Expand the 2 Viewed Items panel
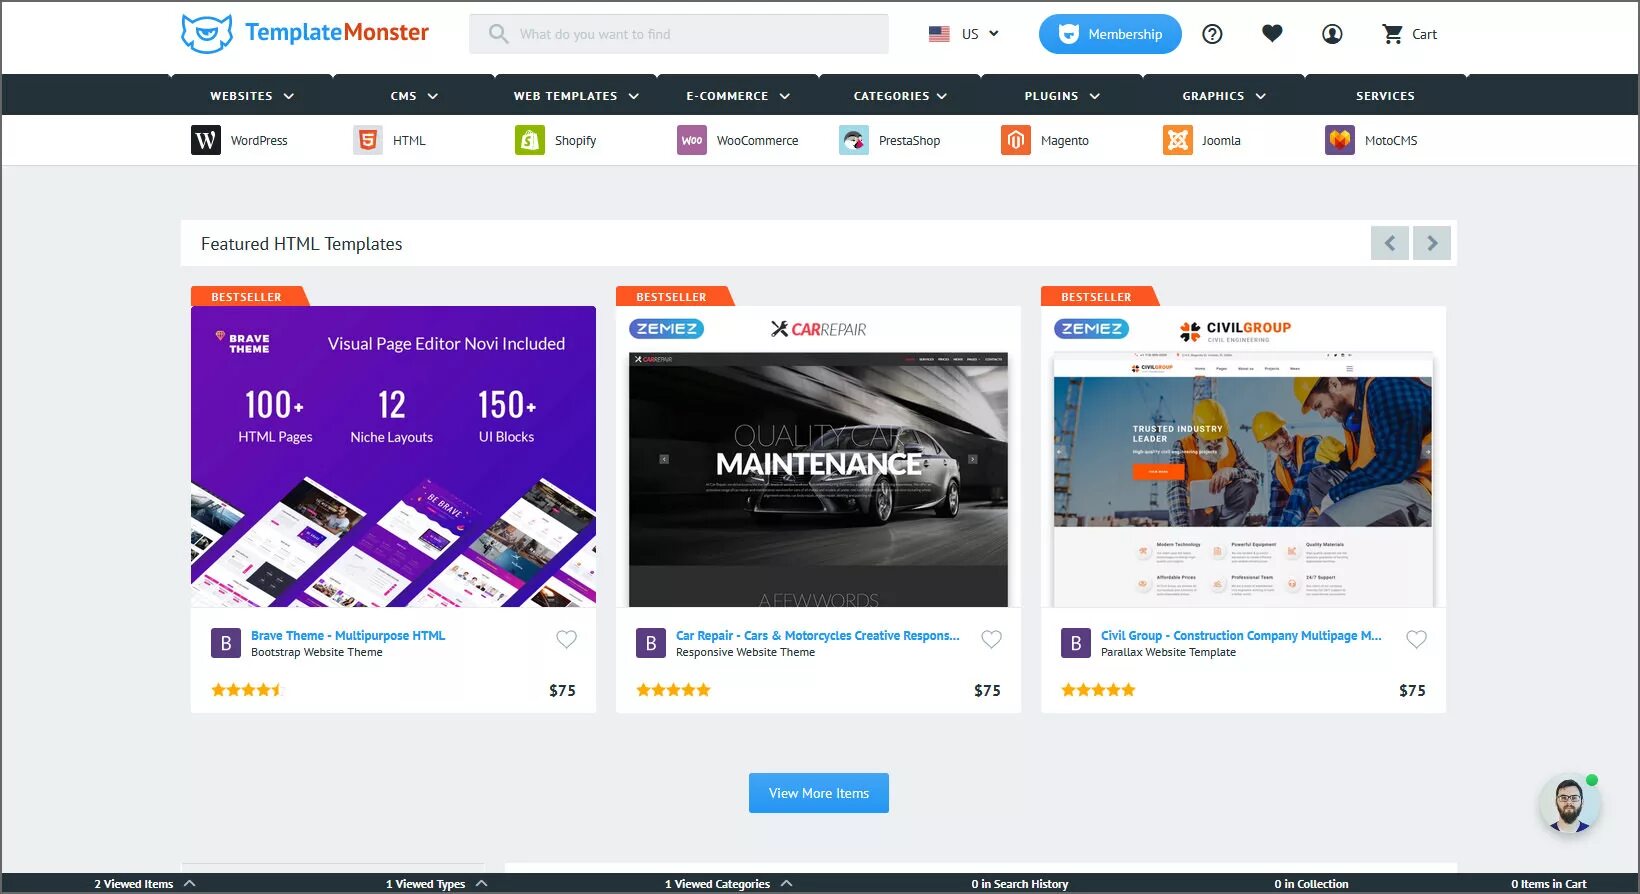 [x=145, y=884]
